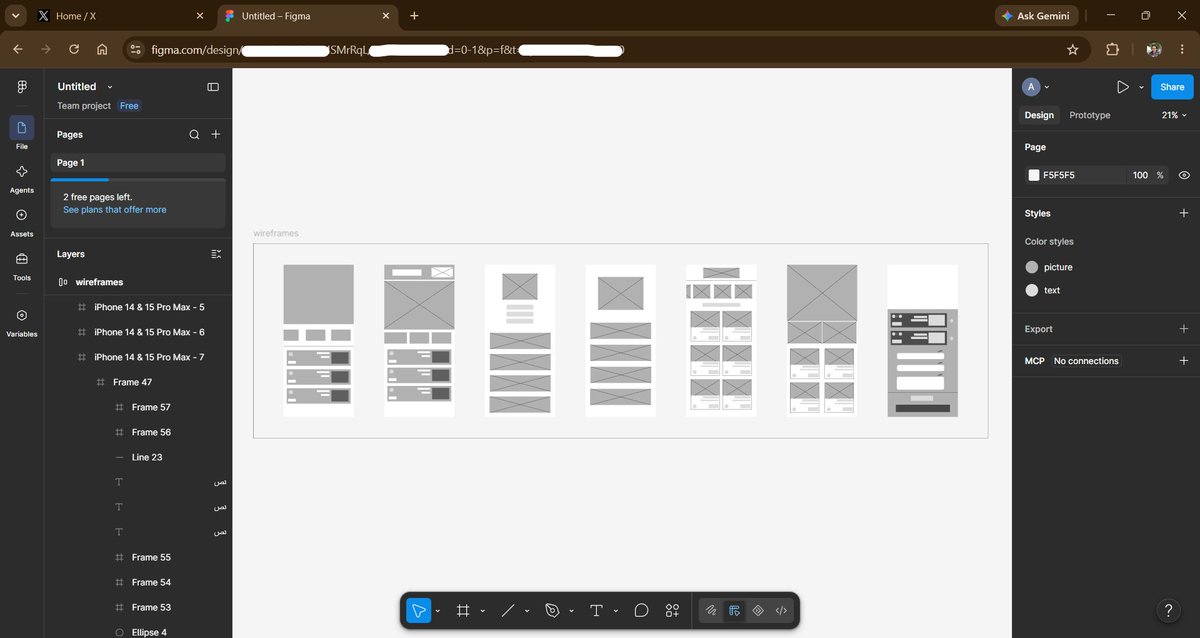The height and width of the screenshot is (638, 1200).
Task: Search pages with the magnifier icon
Action: point(194,134)
